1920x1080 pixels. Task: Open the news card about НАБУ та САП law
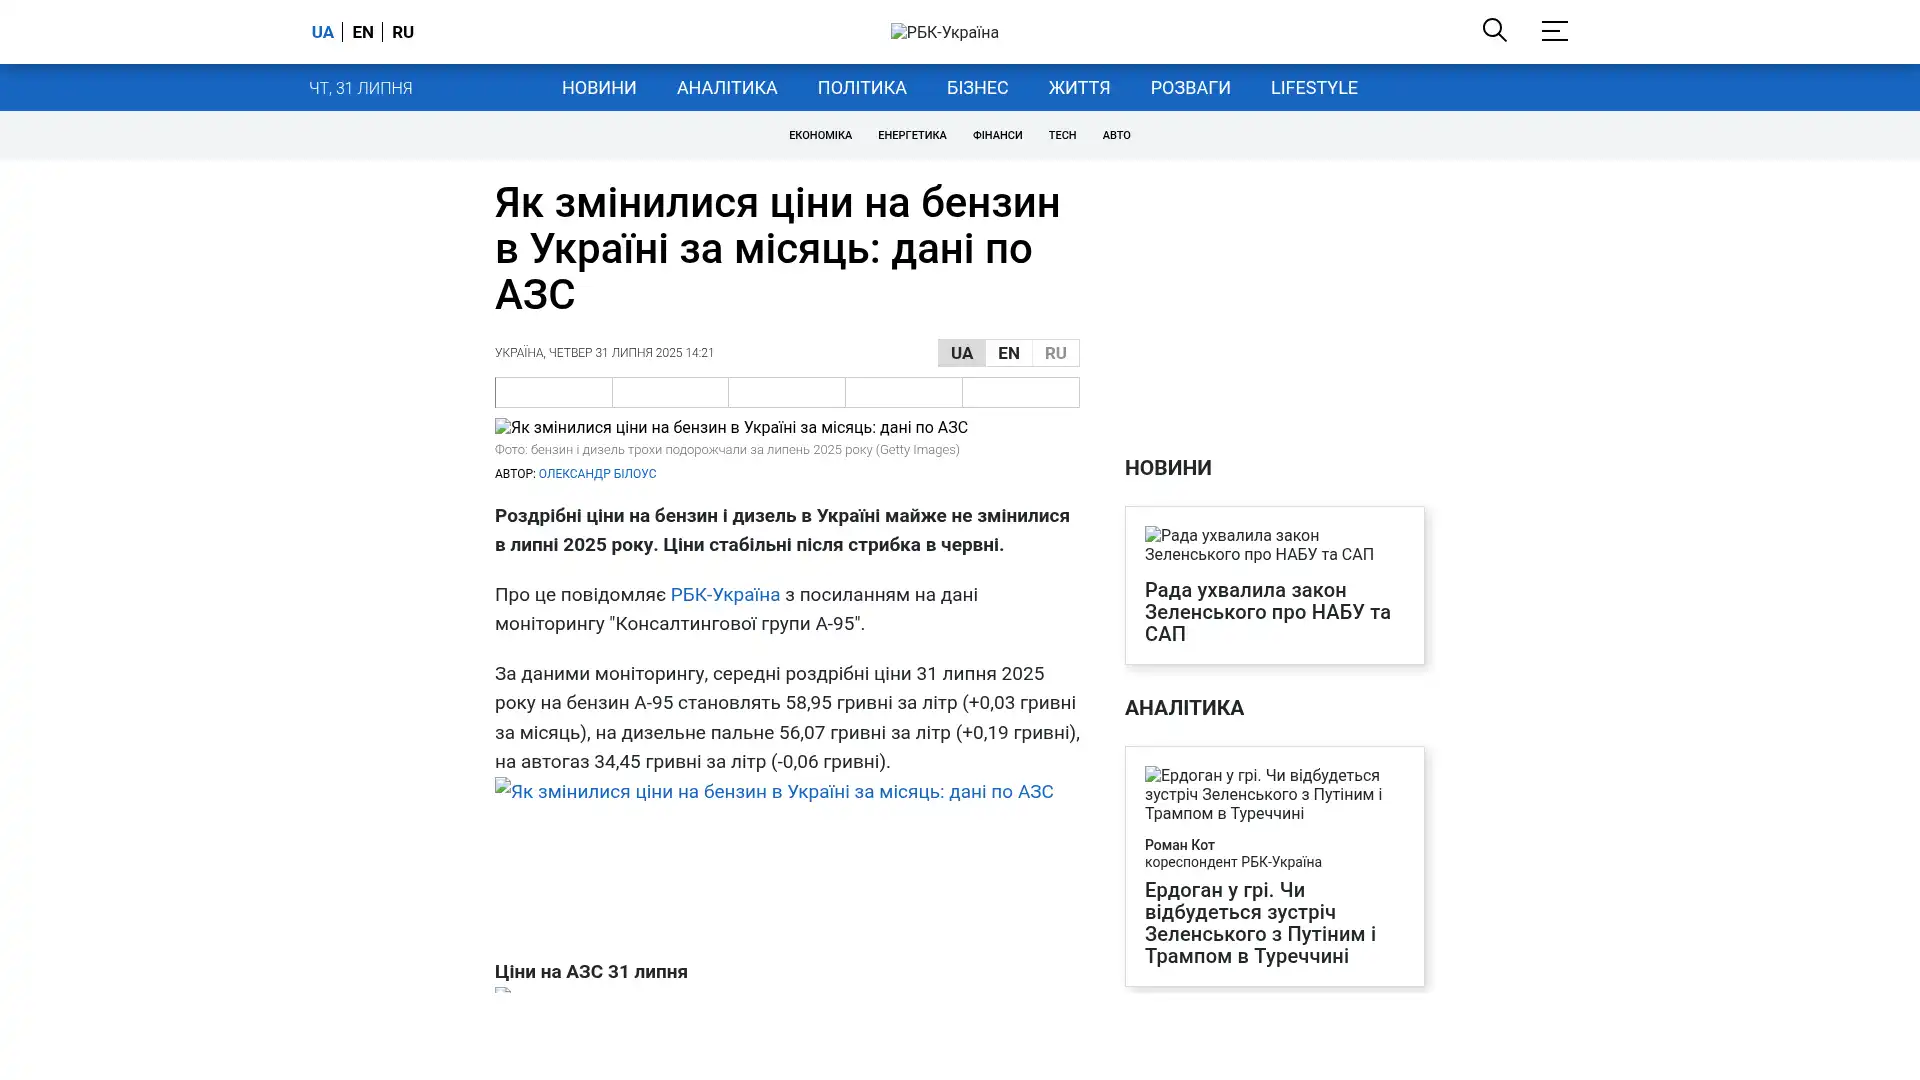pyautogui.click(x=1267, y=611)
